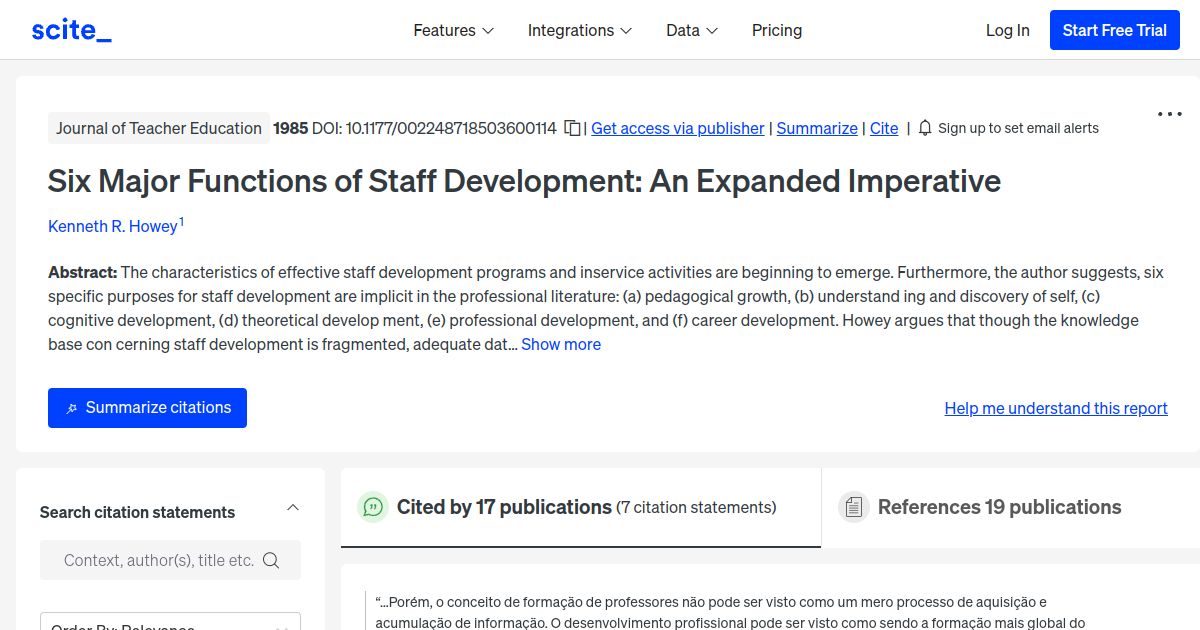The width and height of the screenshot is (1200, 630).
Task: Click Help me understand this report
Action: [1056, 408]
